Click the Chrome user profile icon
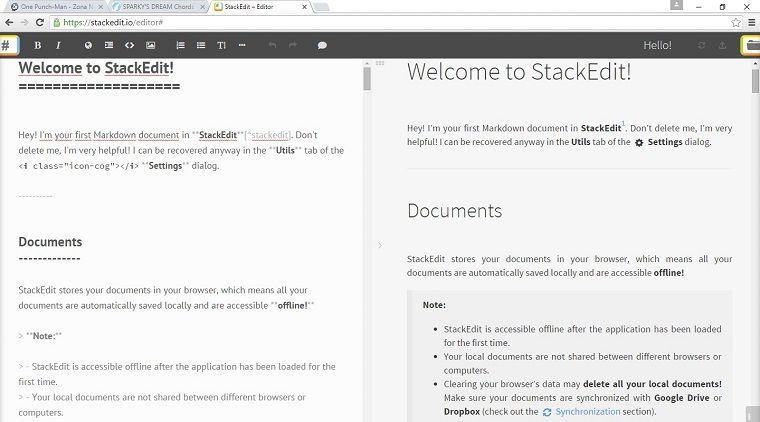This screenshot has width=760, height=422. pos(677,5)
